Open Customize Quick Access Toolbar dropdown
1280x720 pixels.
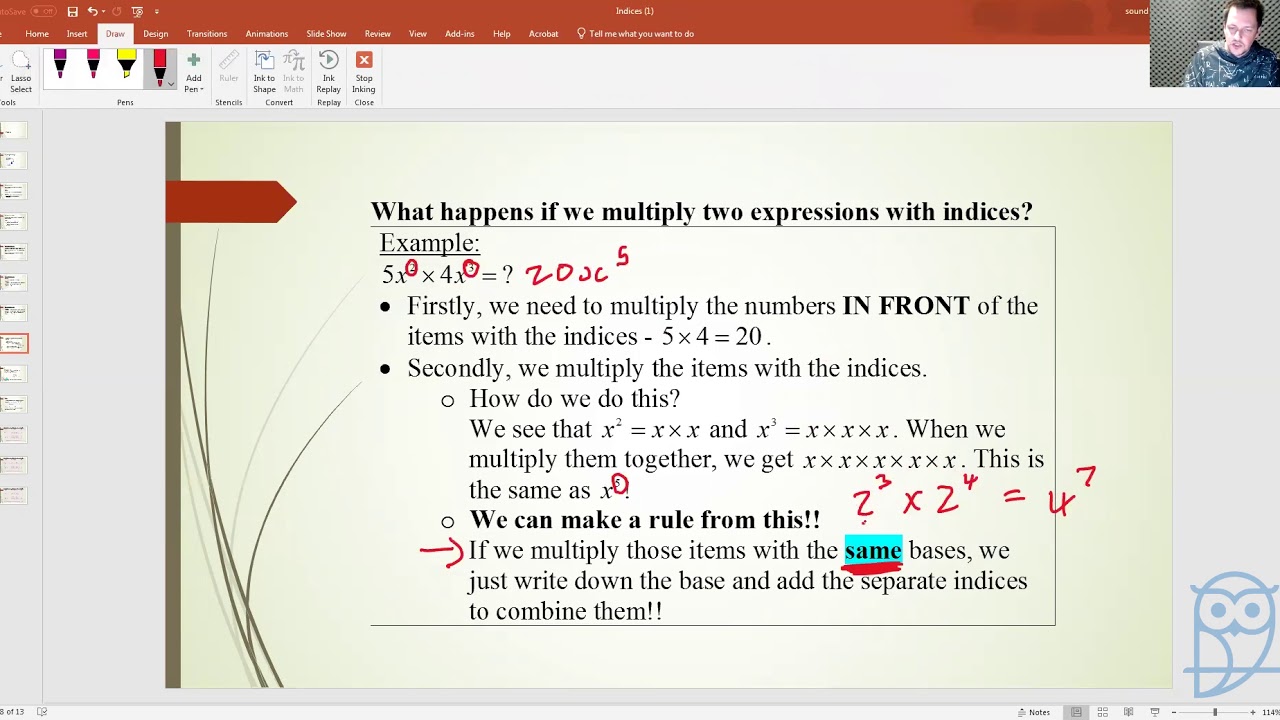(x=157, y=11)
